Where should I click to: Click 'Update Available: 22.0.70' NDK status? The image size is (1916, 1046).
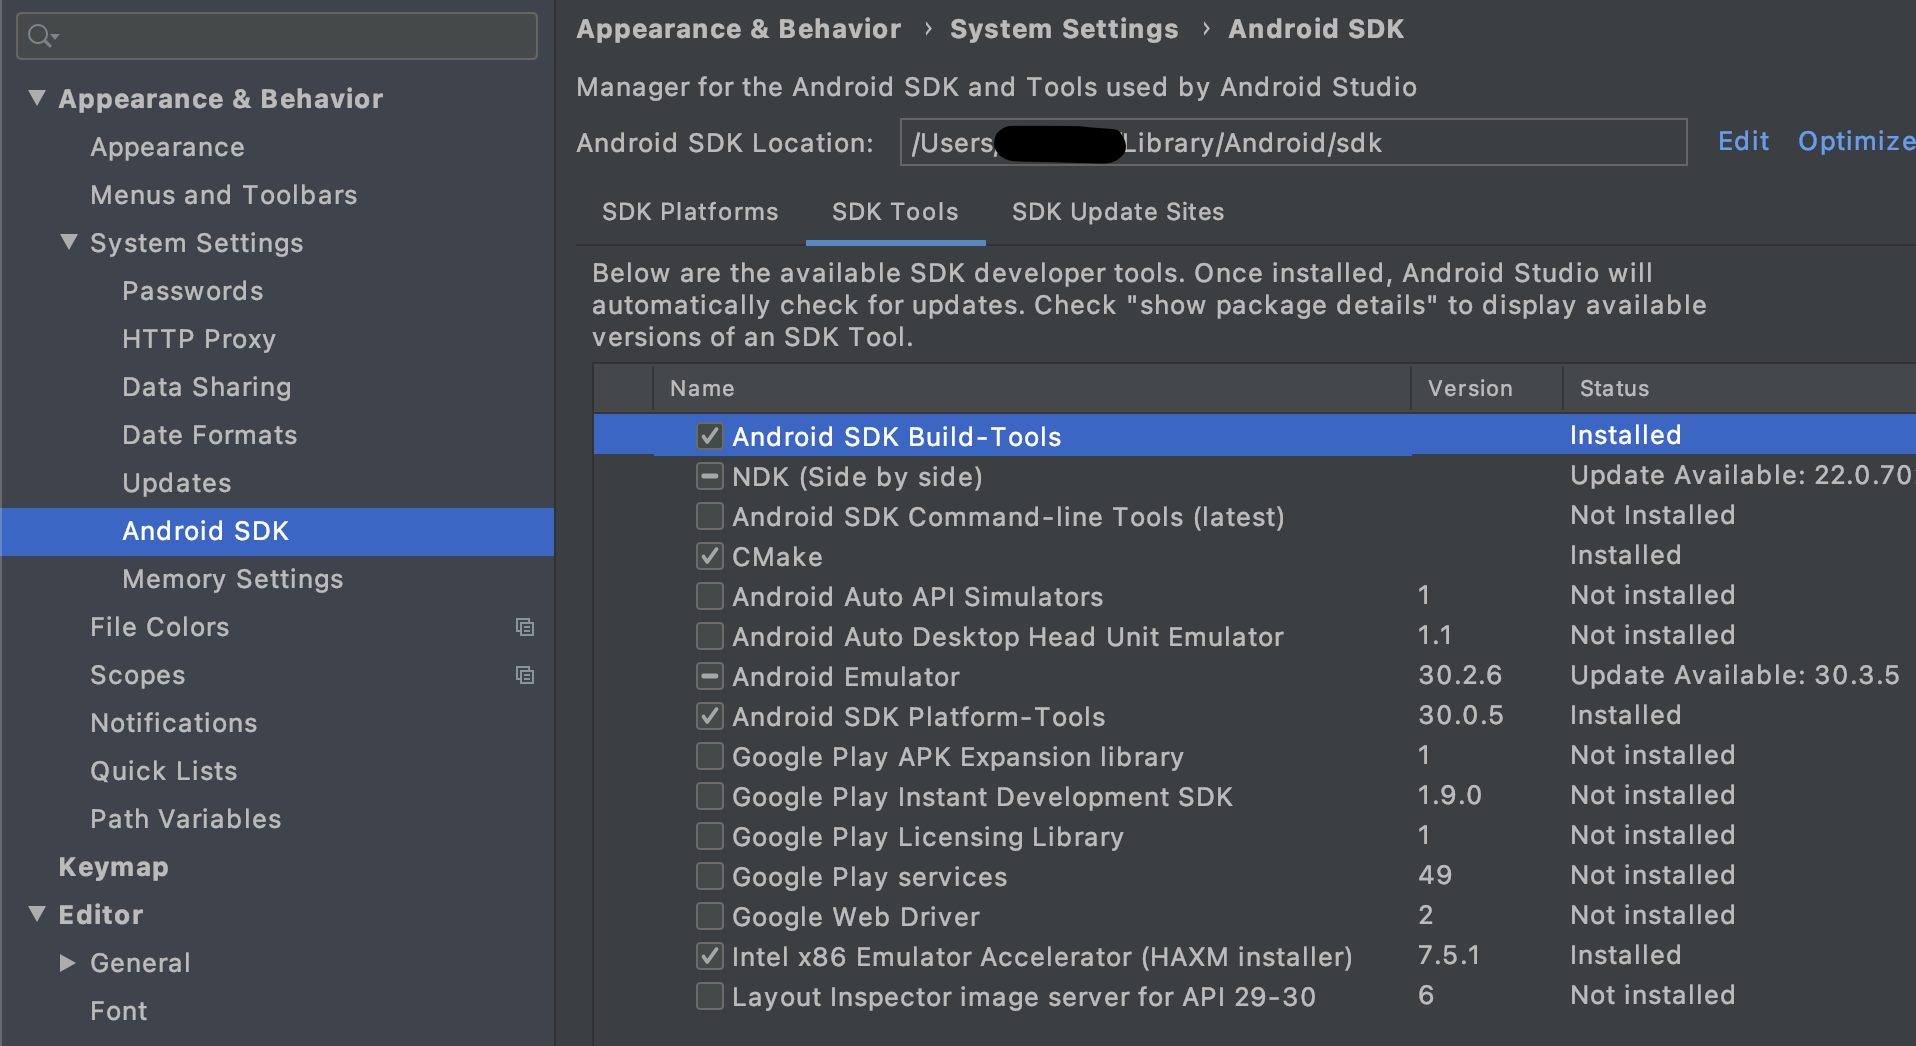click(x=1741, y=475)
